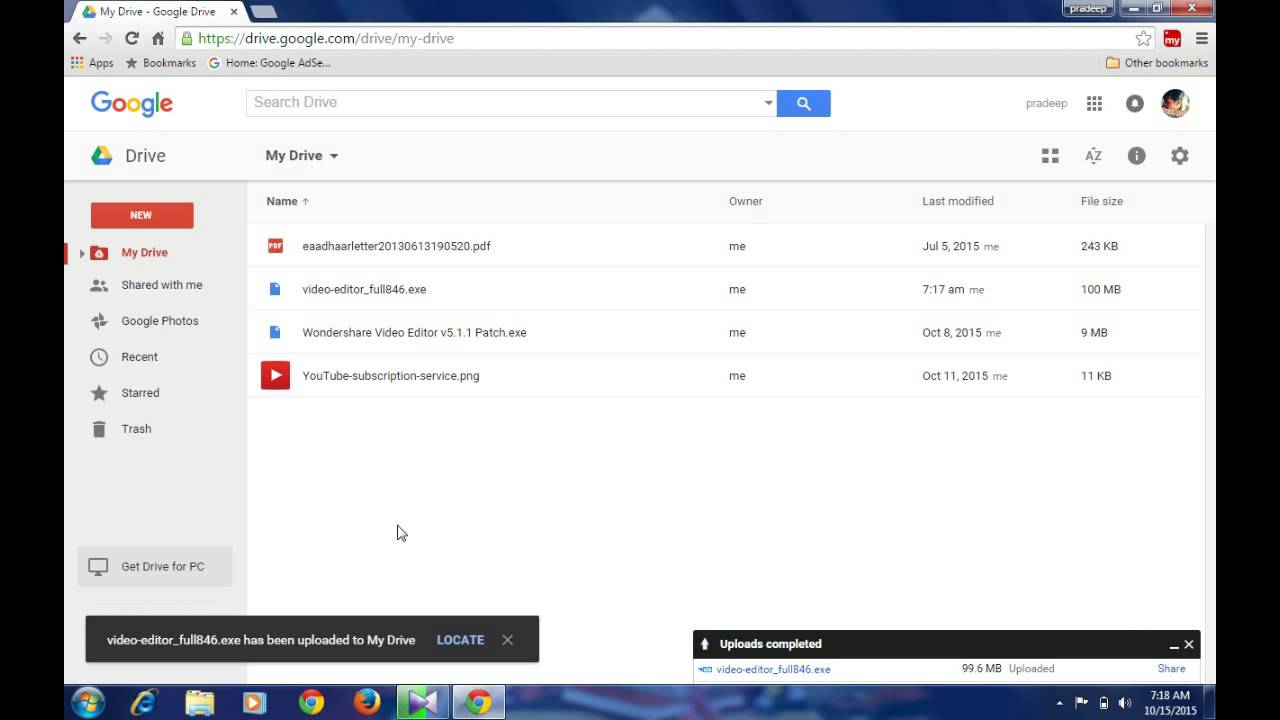Launch Internet Explorer from the taskbar

pyautogui.click(x=144, y=702)
